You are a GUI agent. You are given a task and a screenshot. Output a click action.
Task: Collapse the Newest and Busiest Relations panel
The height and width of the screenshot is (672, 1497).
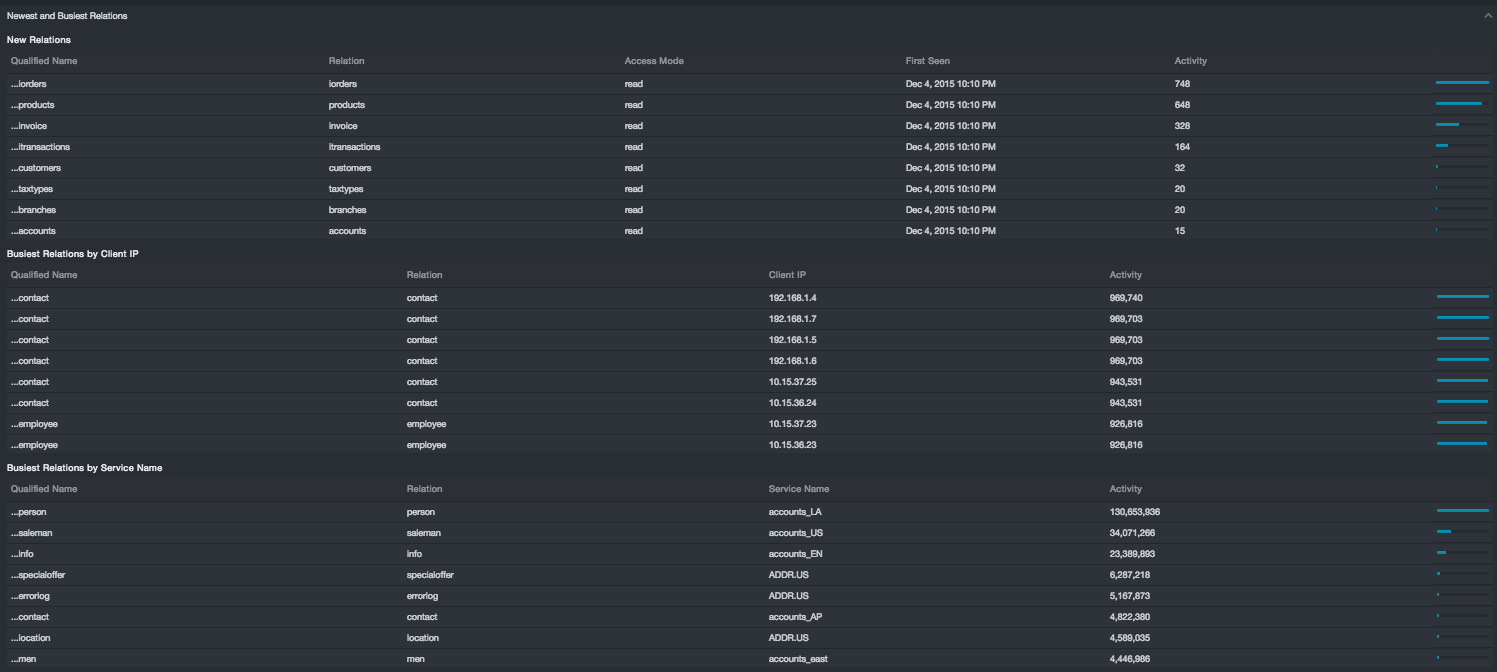1488,16
